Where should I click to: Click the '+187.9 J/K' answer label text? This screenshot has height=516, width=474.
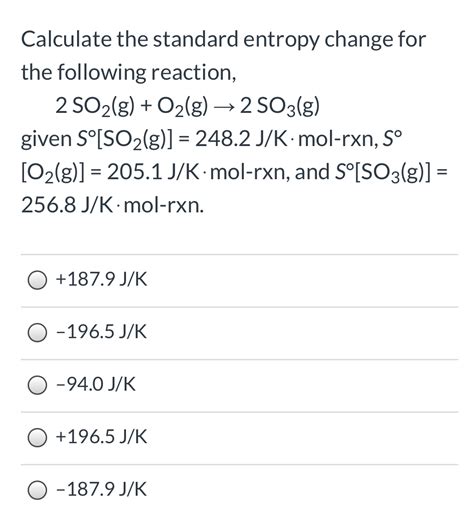tap(101, 279)
